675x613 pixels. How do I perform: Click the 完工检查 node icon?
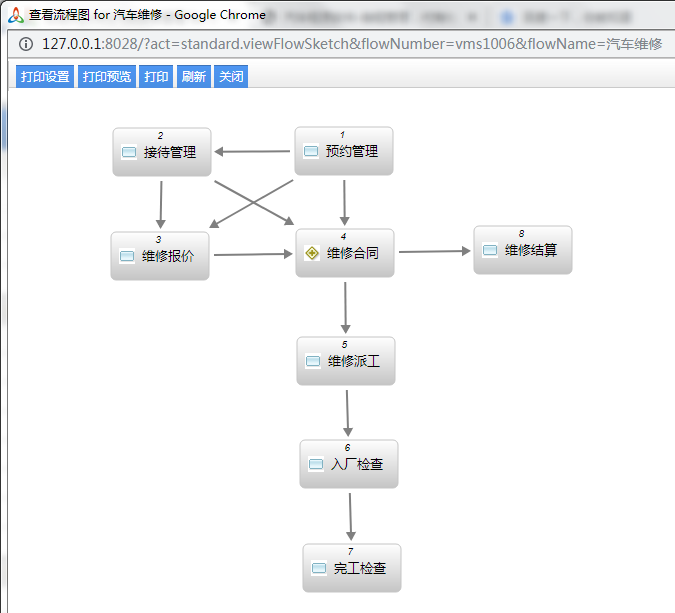coord(319,569)
